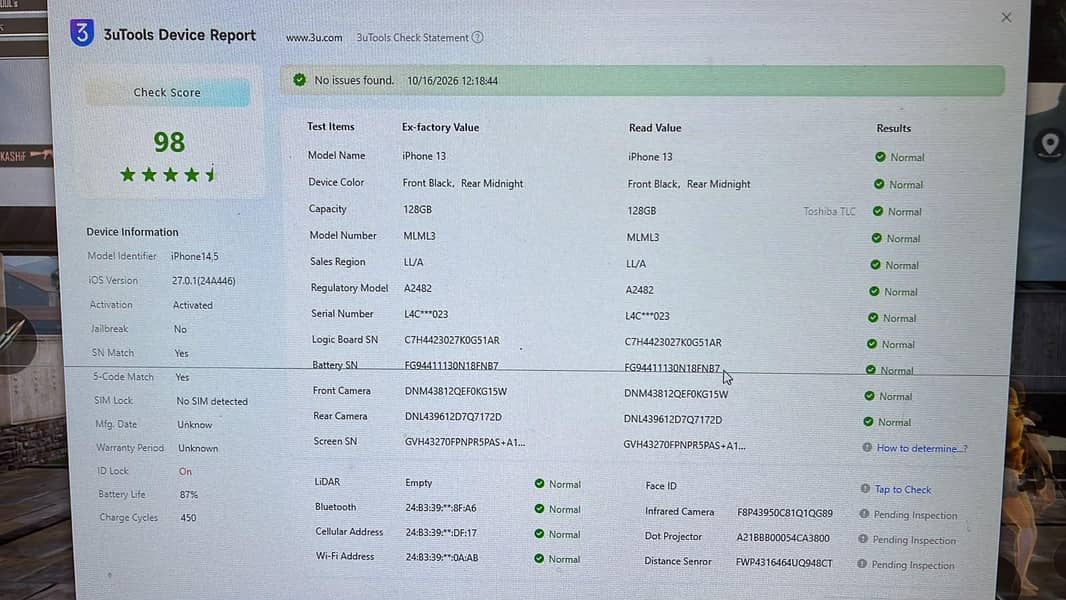Select the Infrared Camera value F8P43950C81Q1QG89
This screenshot has height=600, width=1066.
(x=785, y=513)
